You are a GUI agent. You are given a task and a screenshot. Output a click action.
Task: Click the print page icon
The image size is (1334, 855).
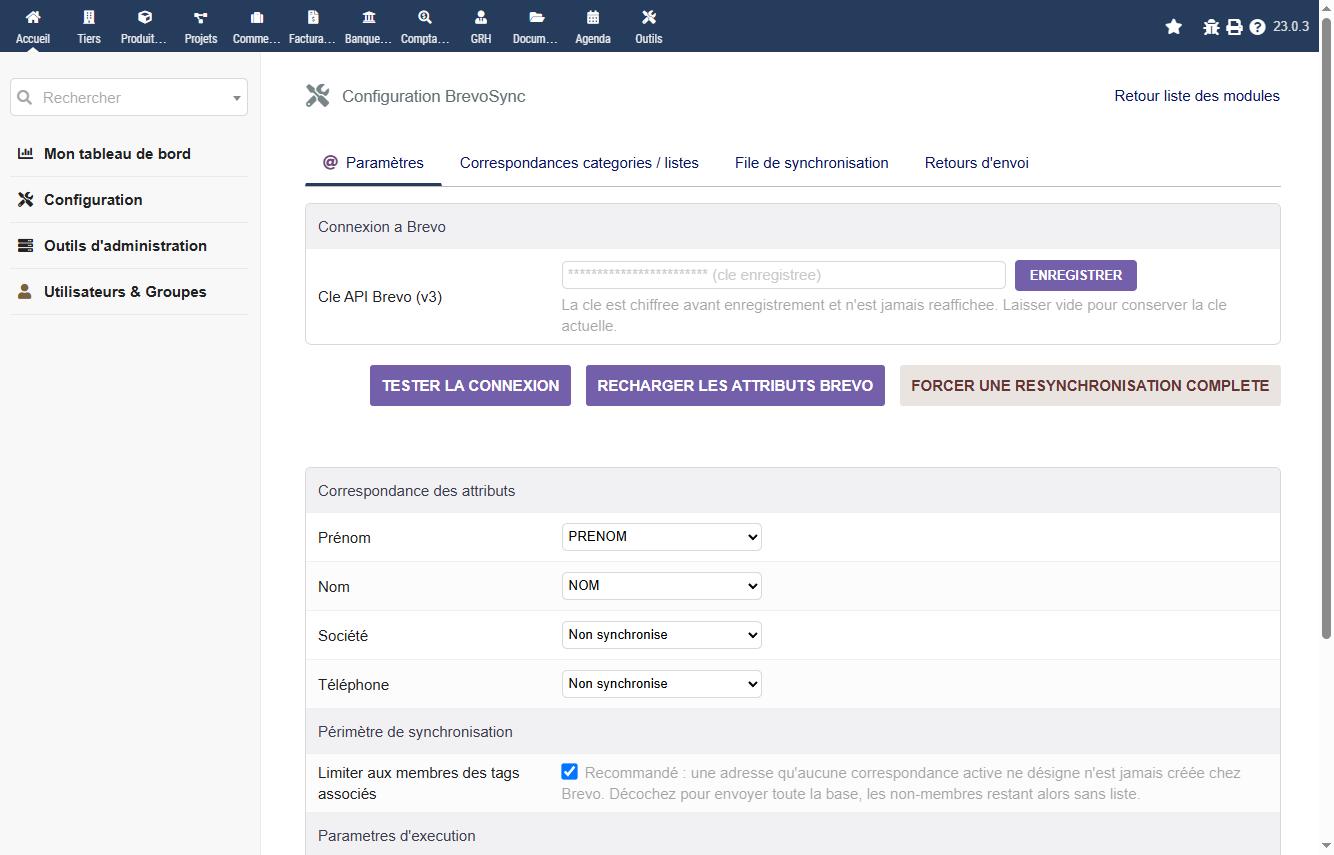tap(1235, 27)
